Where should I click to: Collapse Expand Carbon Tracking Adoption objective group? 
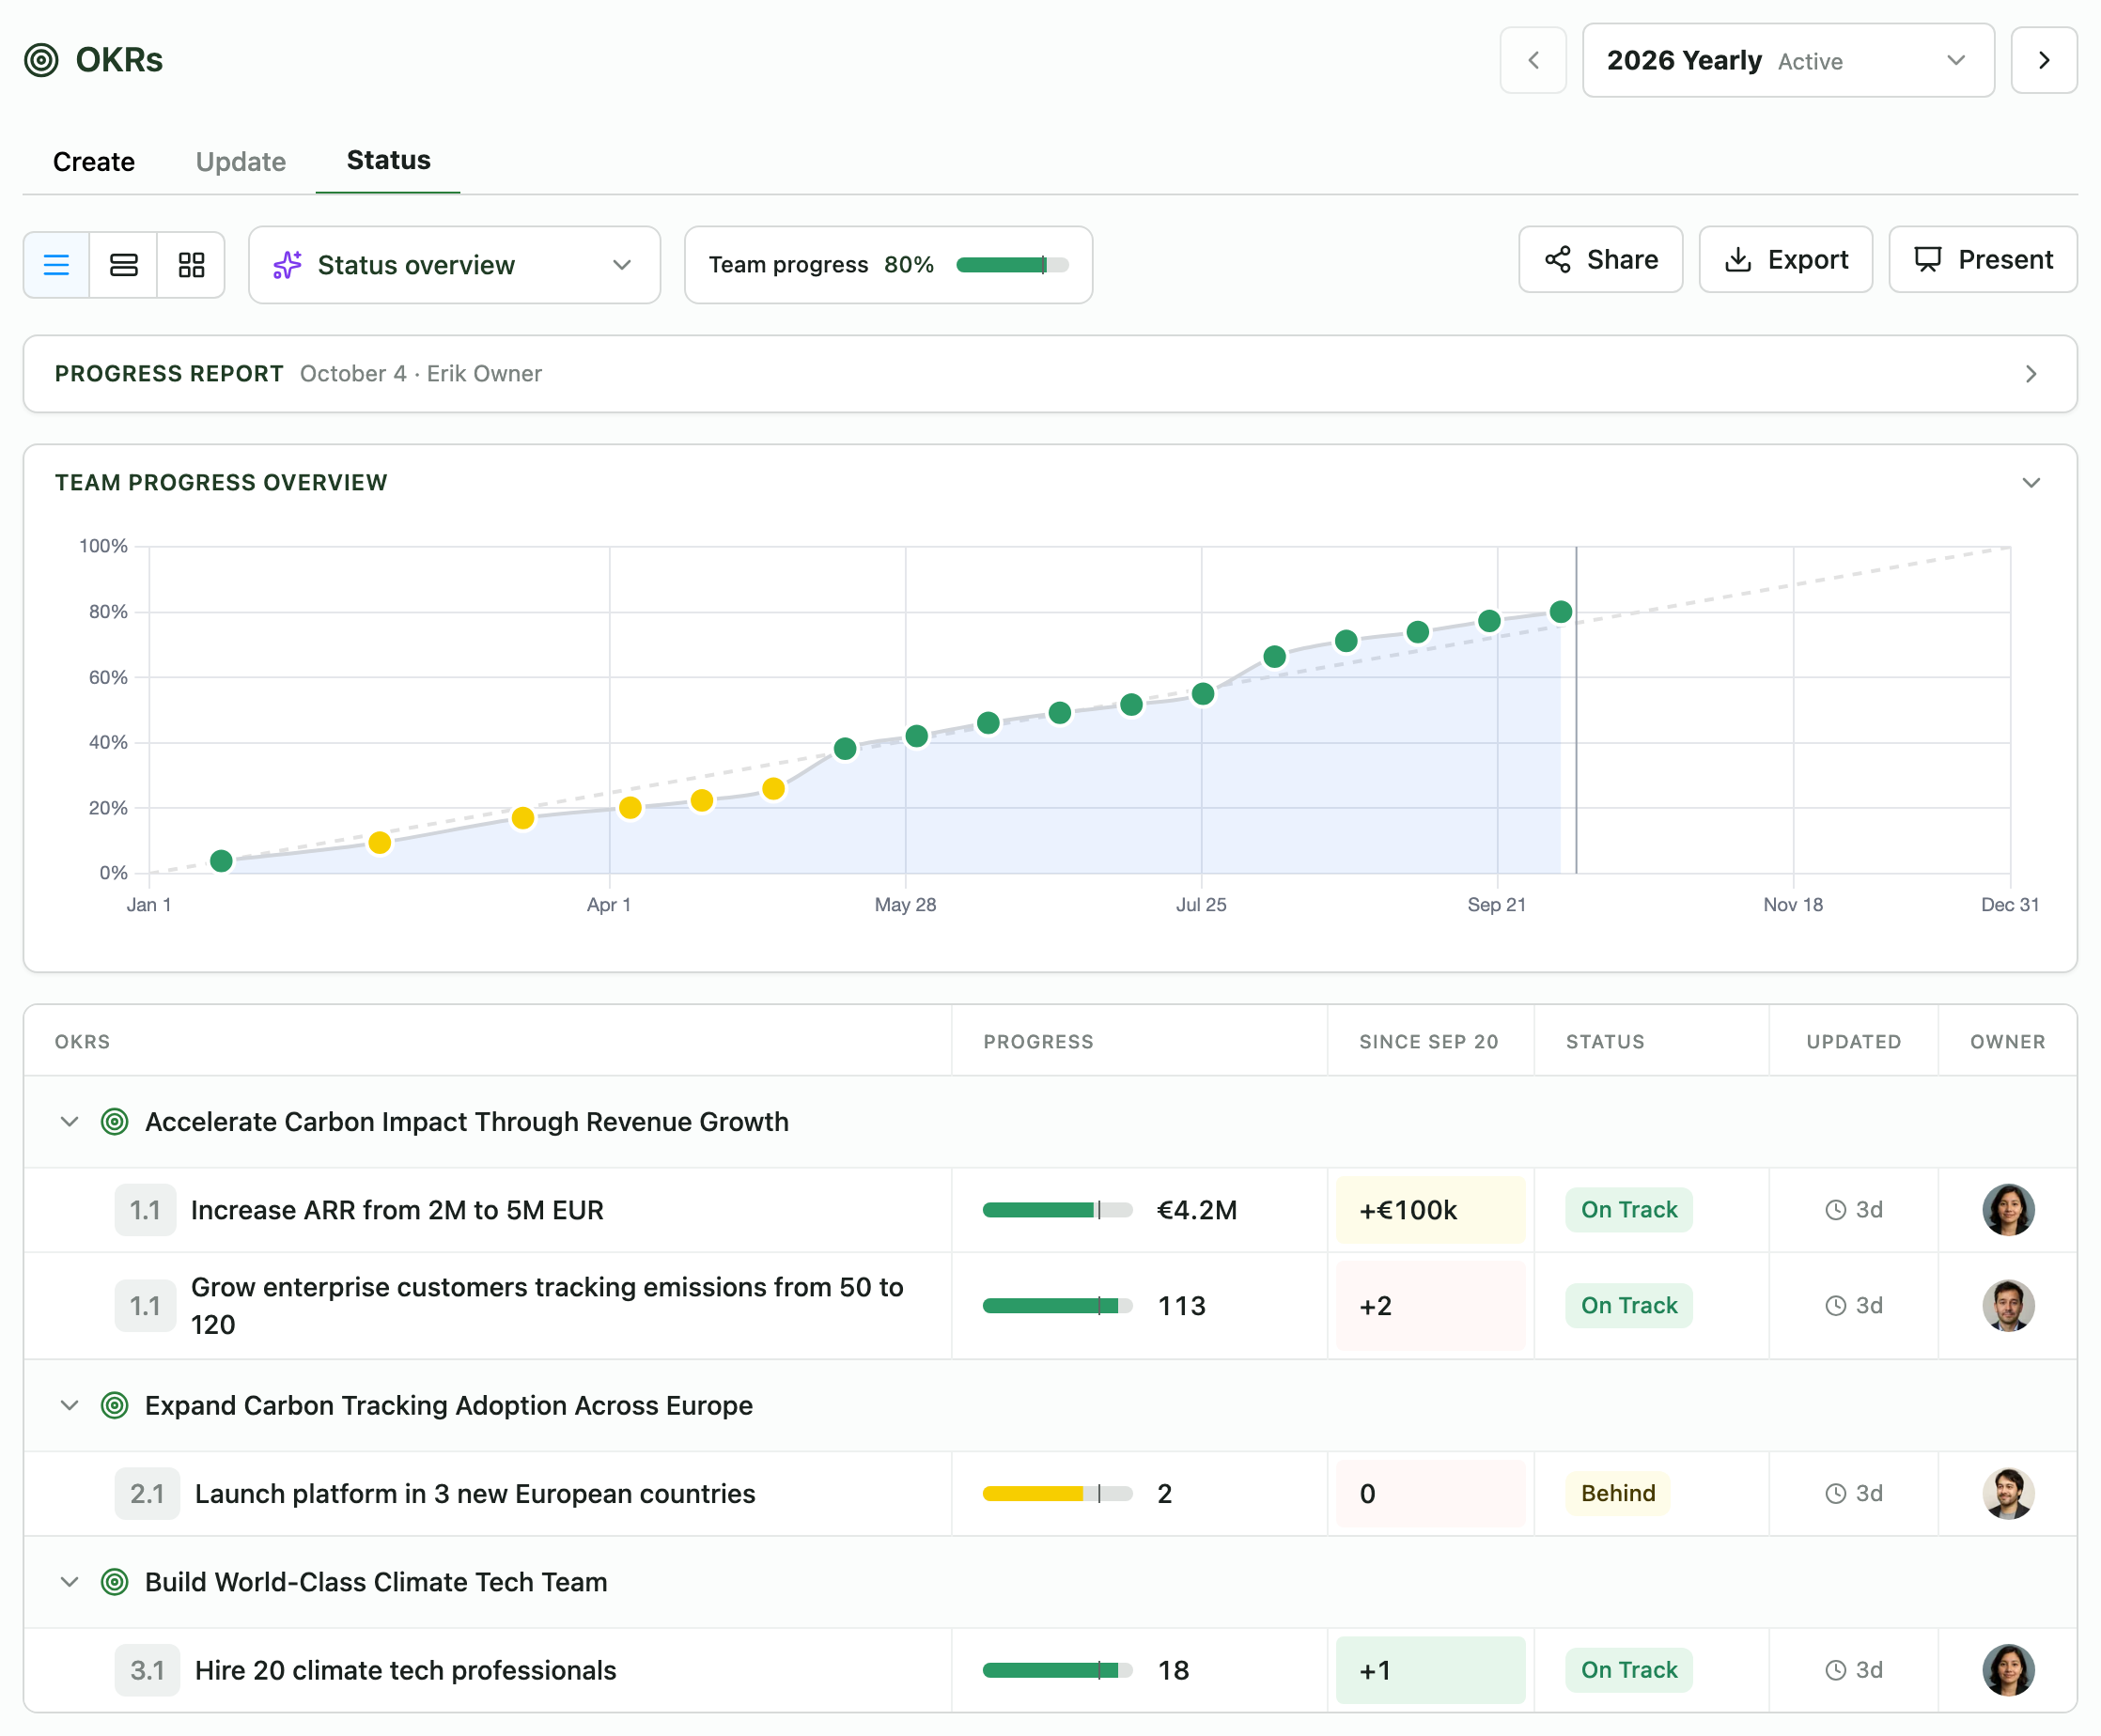pyautogui.click(x=69, y=1405)
